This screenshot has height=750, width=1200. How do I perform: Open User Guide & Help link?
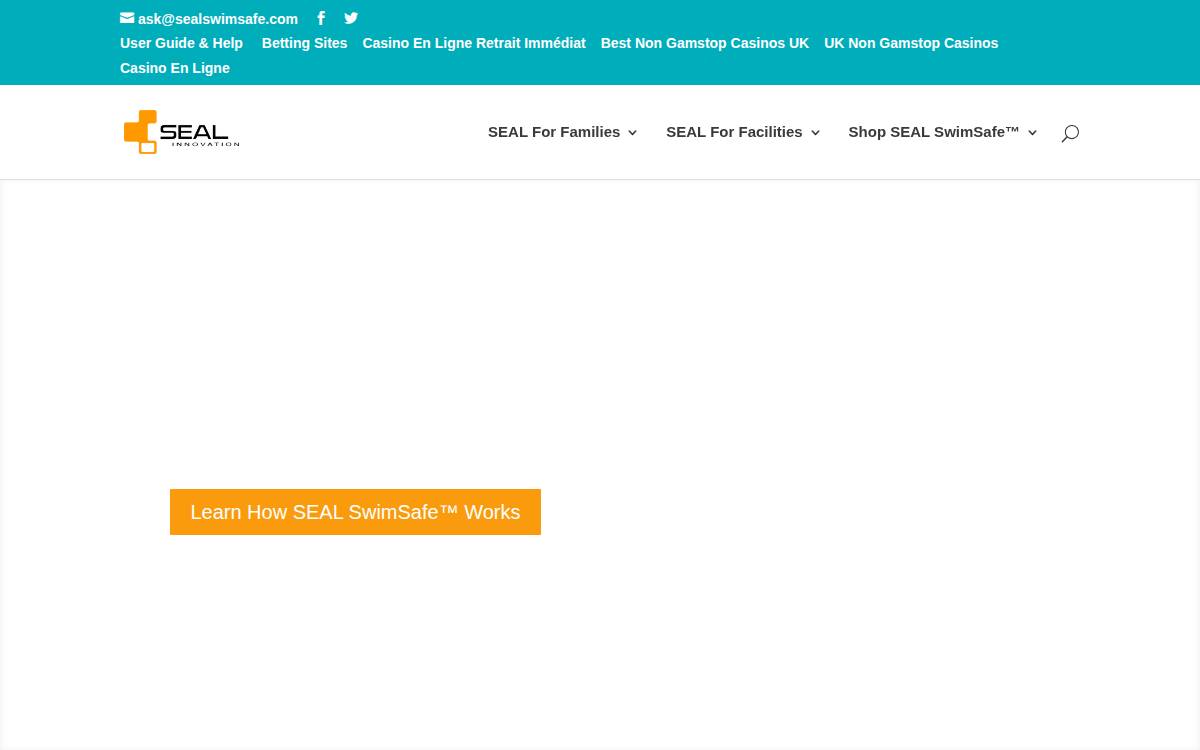coord(181,43)
